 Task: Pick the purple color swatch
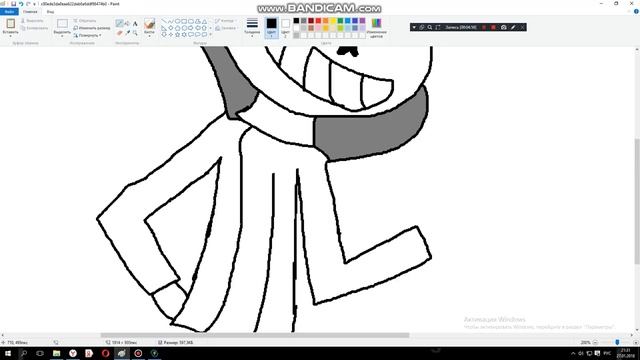pyautogui.click(x=362, y=21)
